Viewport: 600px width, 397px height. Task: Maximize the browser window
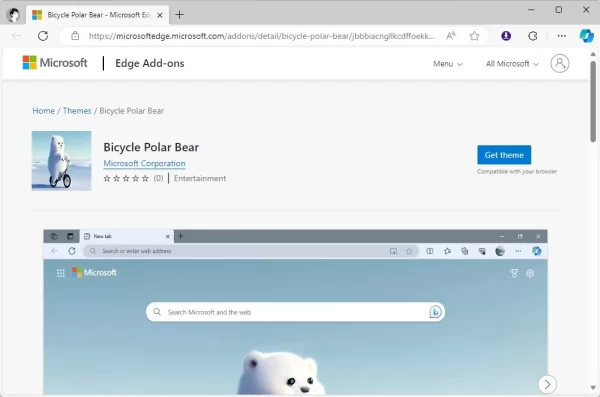[559, 10]
